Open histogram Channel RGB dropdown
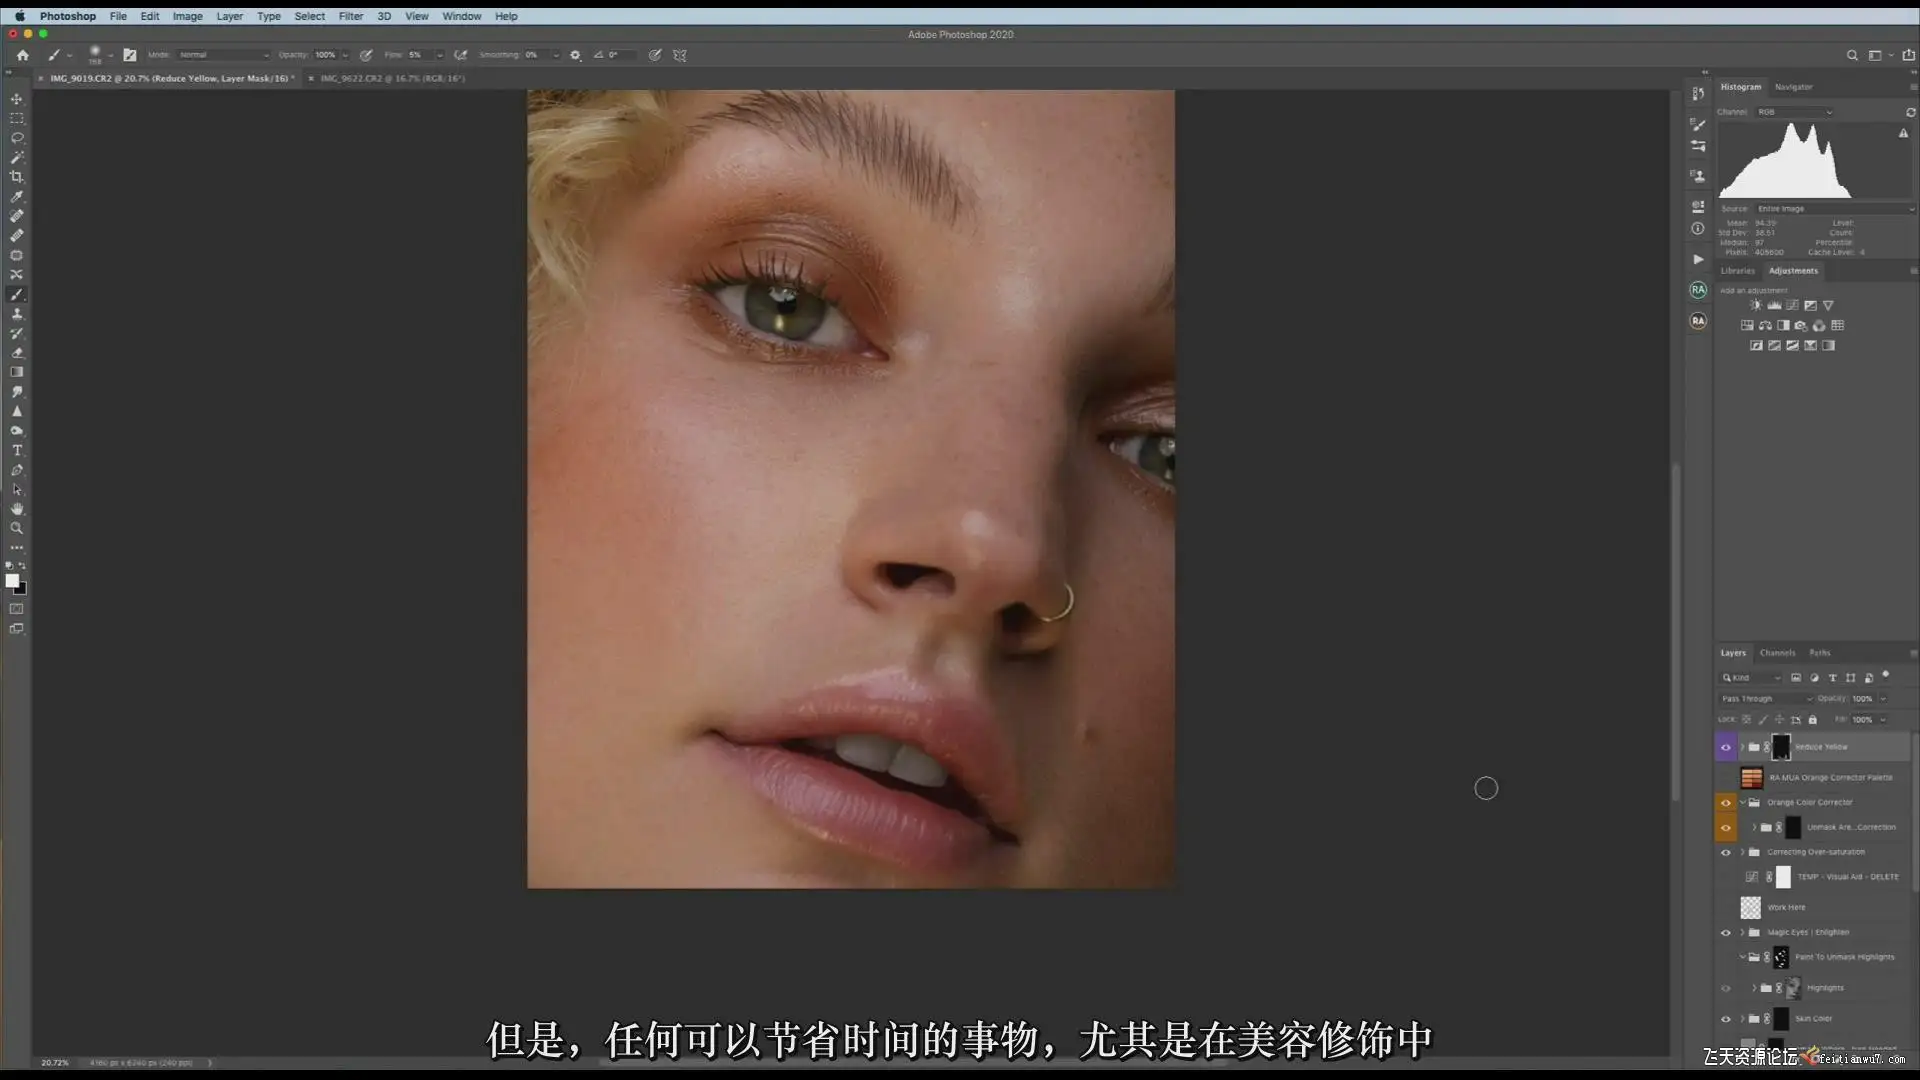This screenshot has height=1080, width=1920. [1794, 112]
